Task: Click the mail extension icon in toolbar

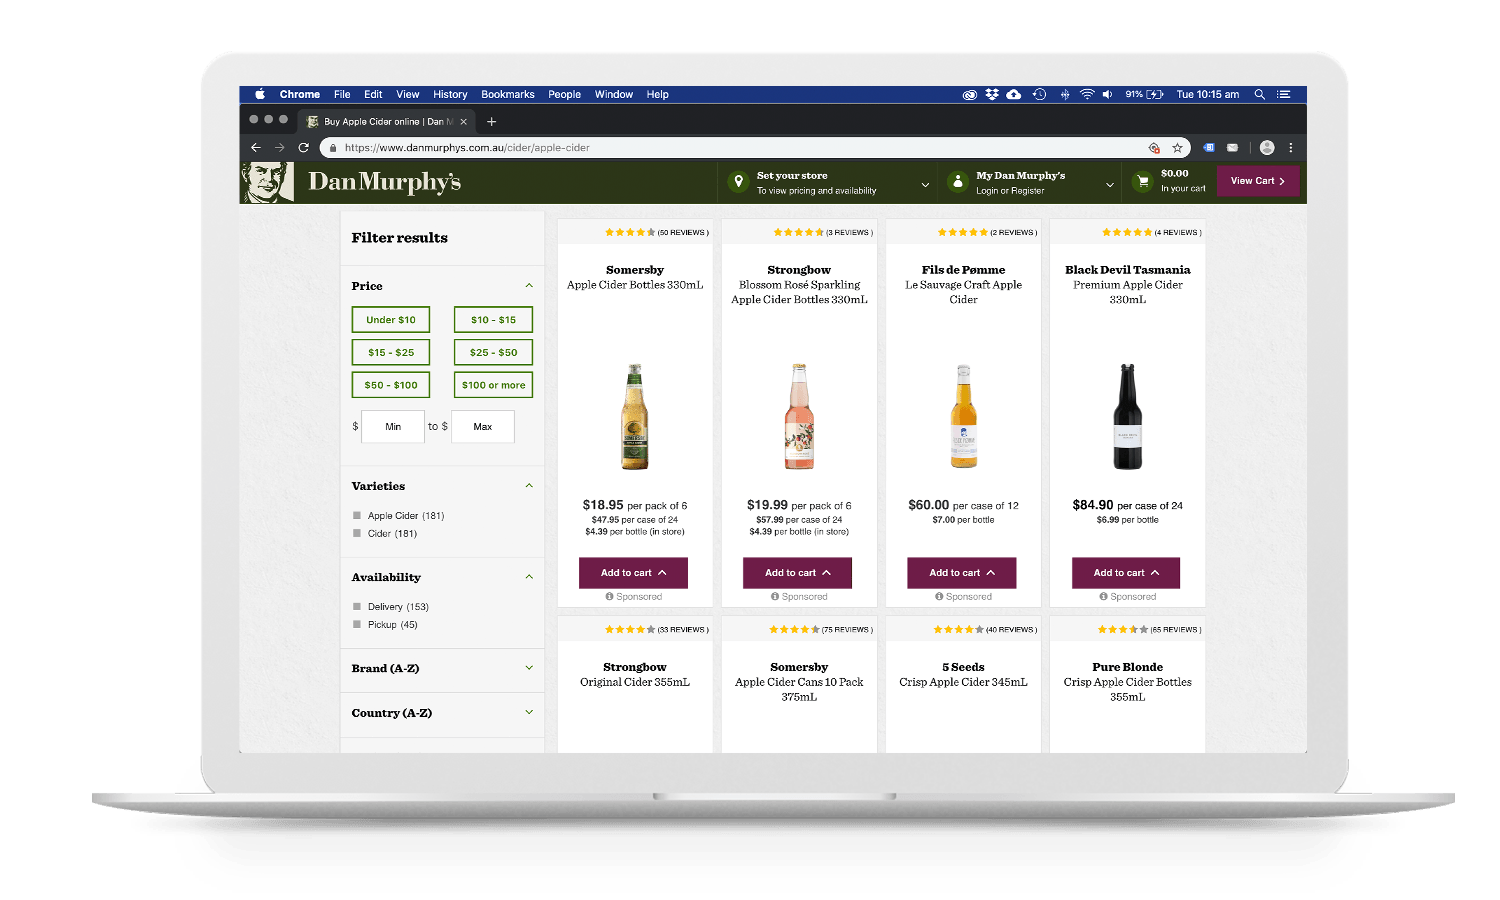Action: pos(1232,148)
